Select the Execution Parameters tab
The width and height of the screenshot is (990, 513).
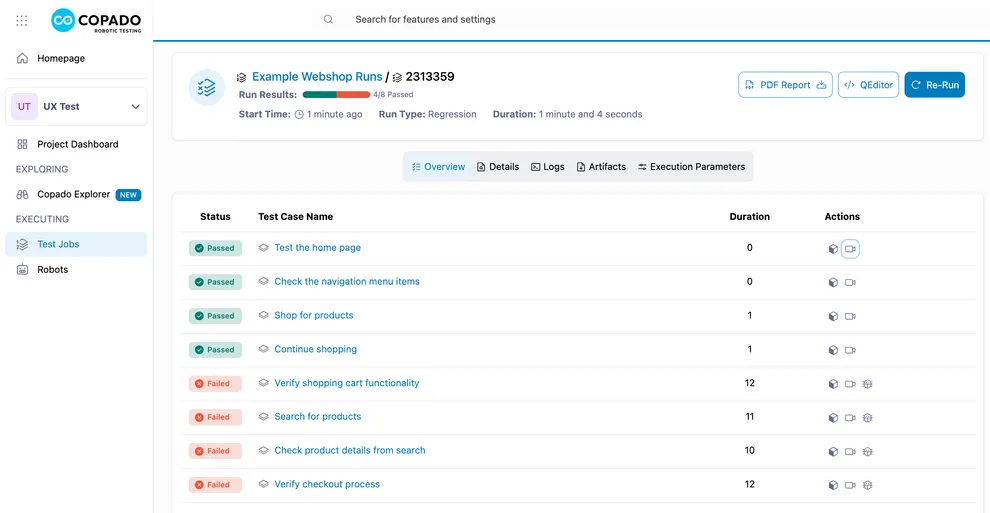(x=691, y=167)
